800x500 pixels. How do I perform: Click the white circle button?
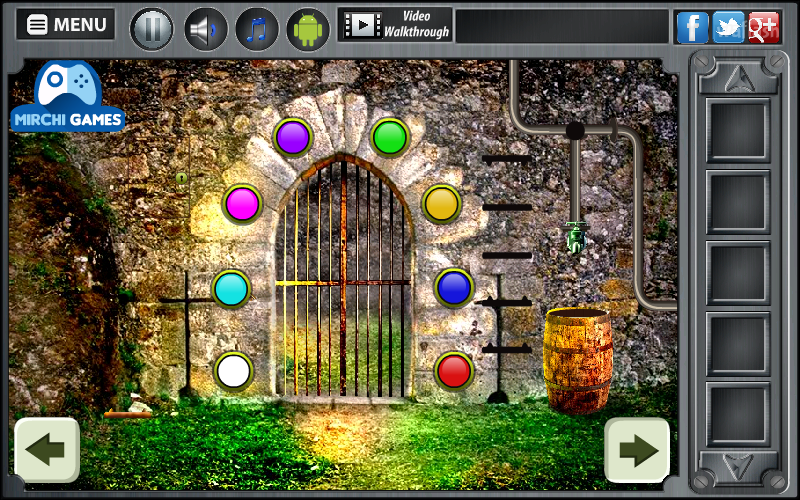(234, 371)
